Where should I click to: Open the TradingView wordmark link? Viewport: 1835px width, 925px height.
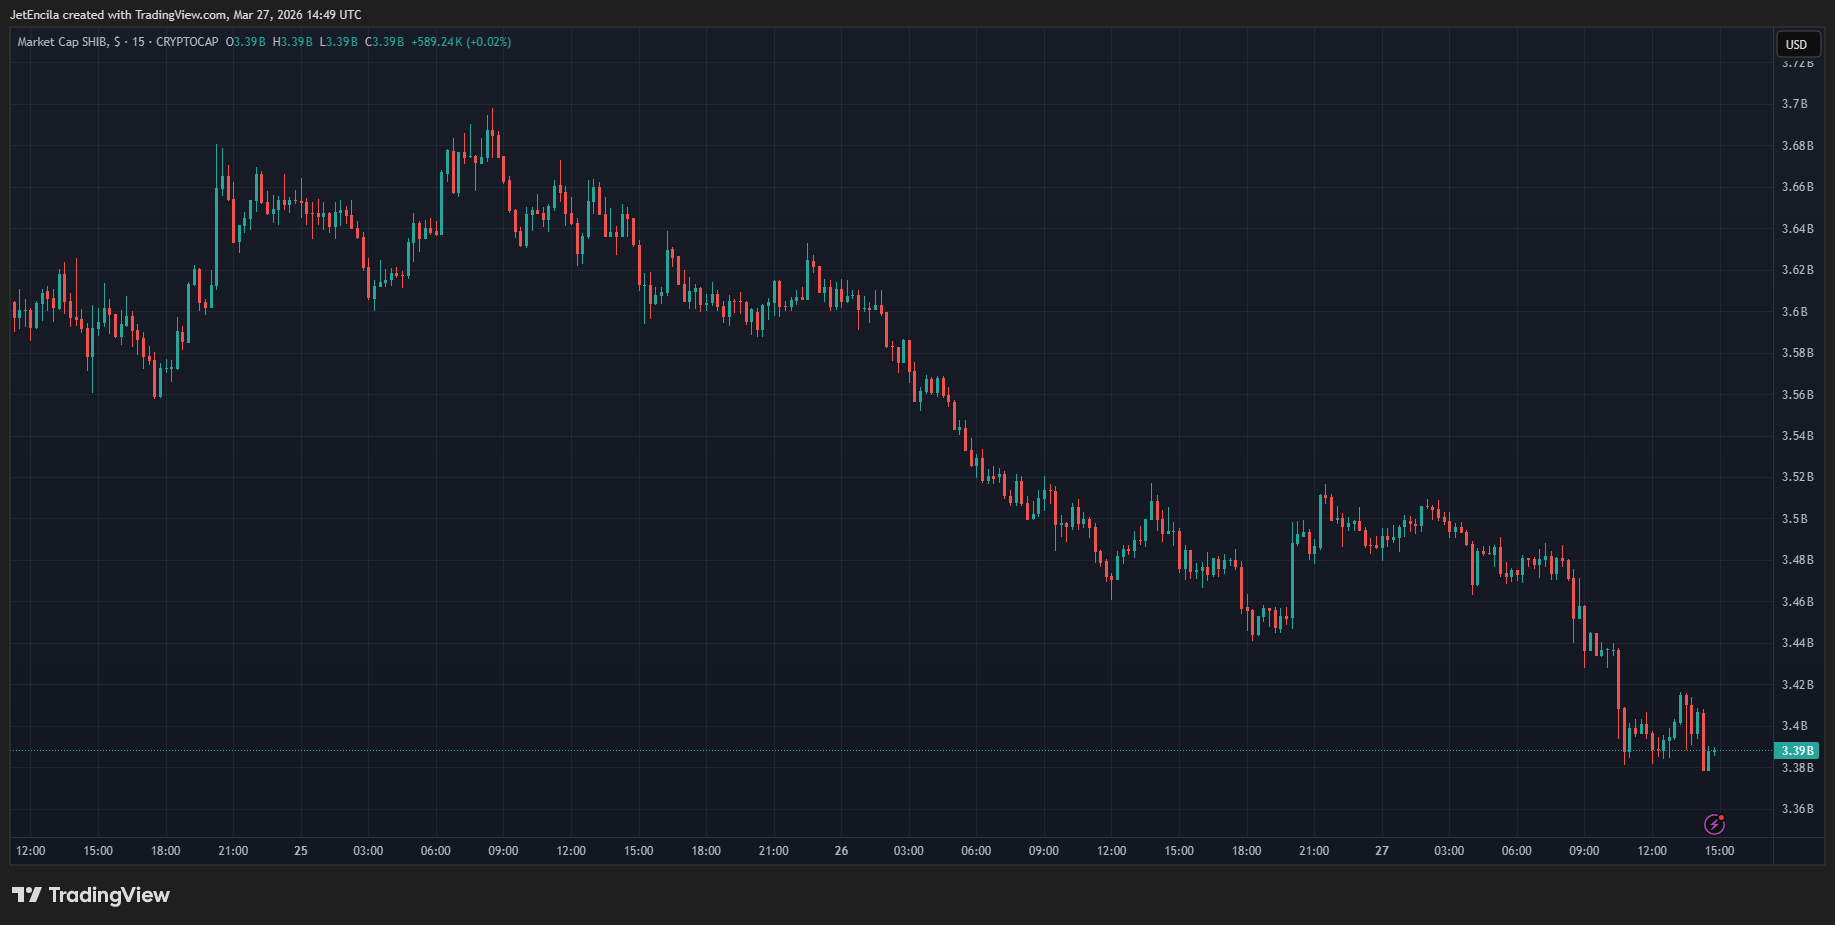109,895
